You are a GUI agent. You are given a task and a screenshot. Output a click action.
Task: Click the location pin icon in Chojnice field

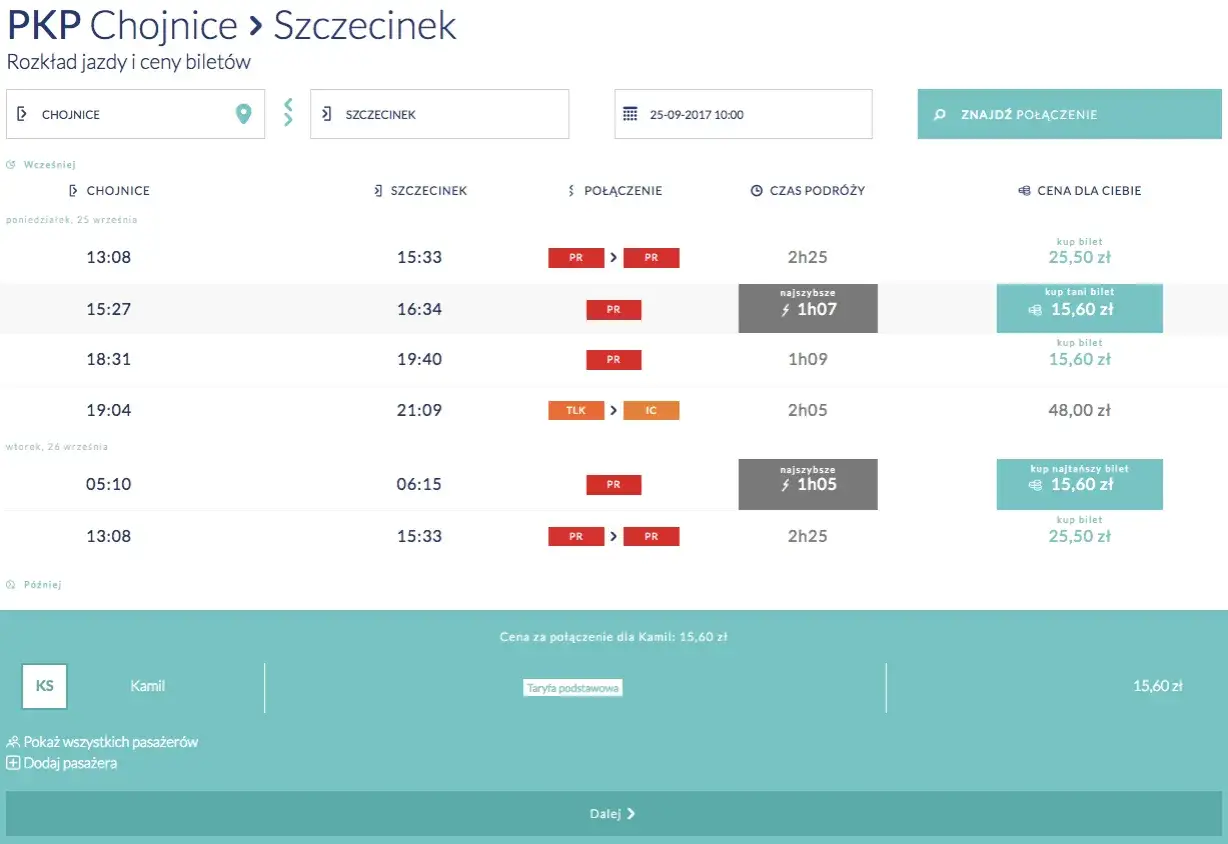[x=243, y=115]
